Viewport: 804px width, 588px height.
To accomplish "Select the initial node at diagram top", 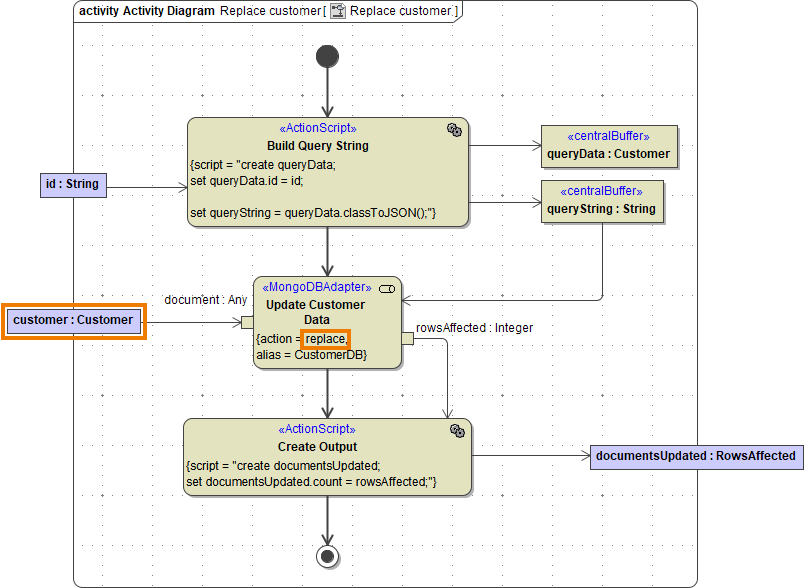I will tap(327, 56).
